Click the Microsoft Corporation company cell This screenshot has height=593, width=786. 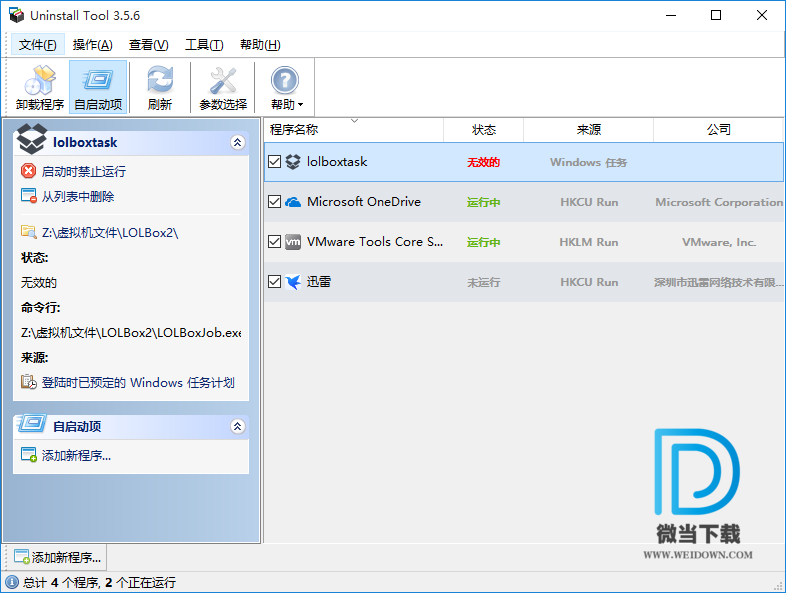click(719, 202)
